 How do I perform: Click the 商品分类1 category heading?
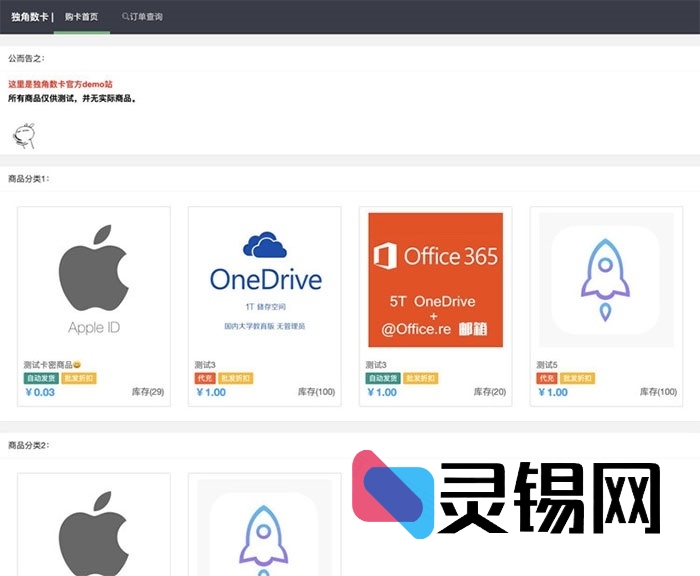(x=29, y=179)
